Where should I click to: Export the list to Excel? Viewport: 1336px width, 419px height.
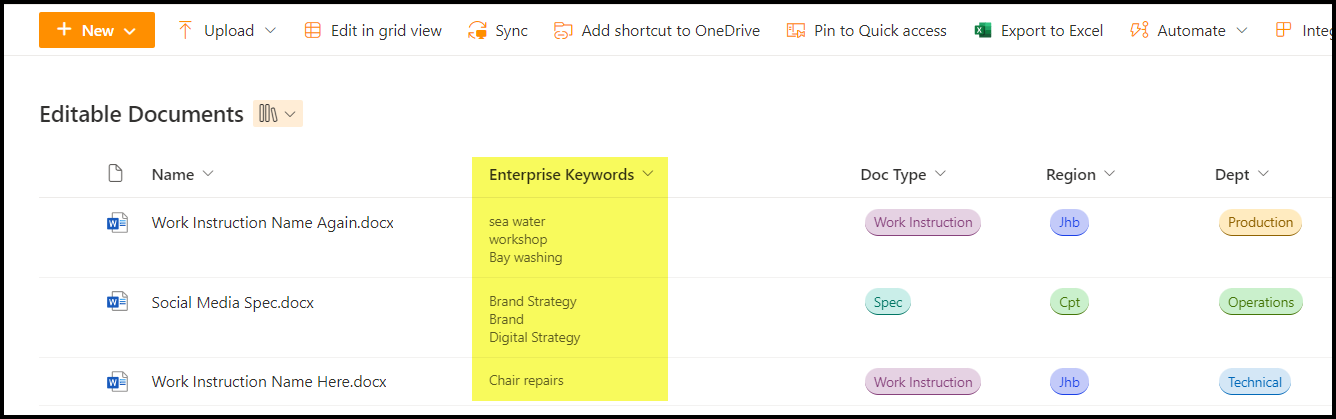point(1039,30)
